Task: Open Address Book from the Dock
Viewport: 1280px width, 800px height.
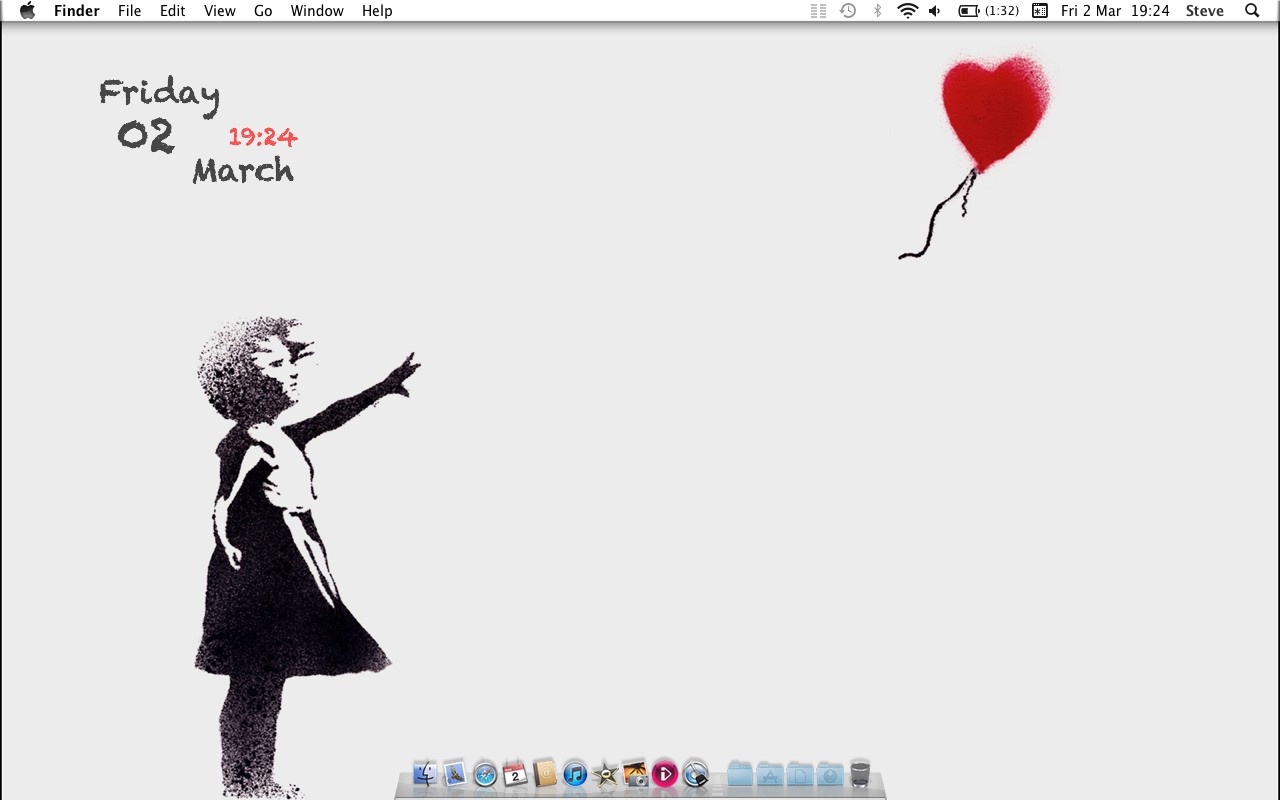Action: coord(545,773)
